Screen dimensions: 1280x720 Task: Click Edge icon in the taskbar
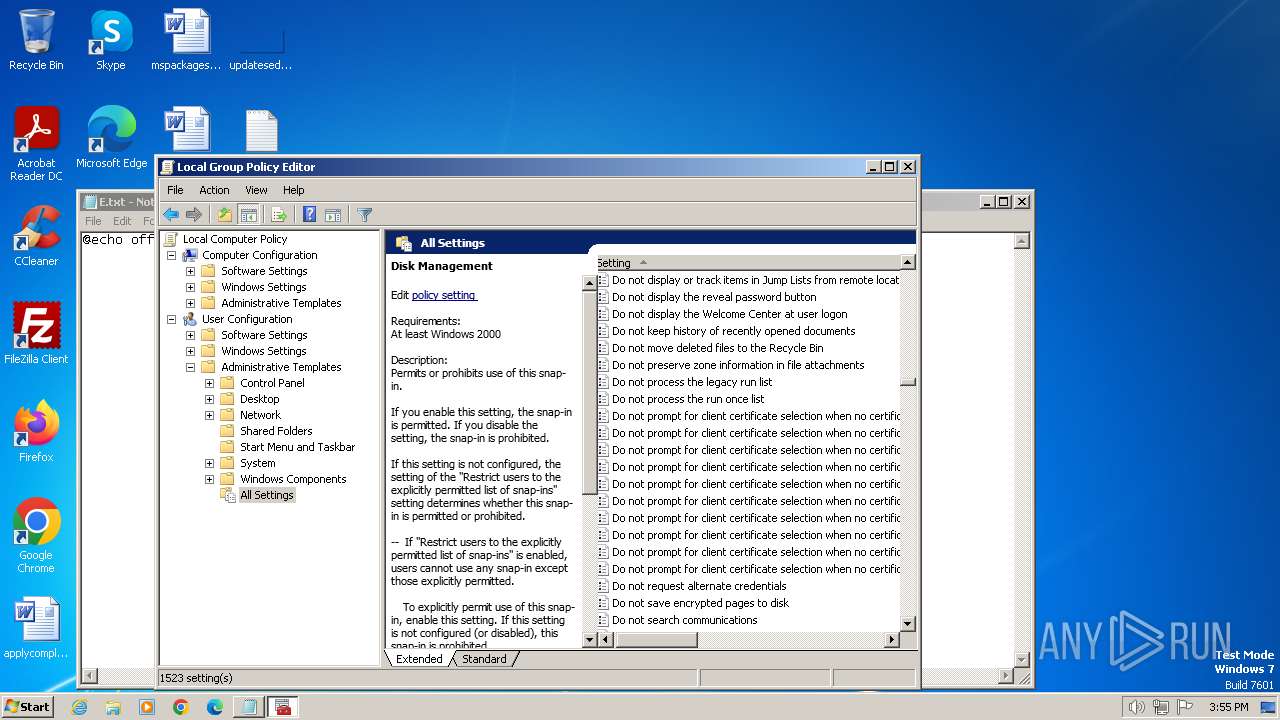[214, 707]
